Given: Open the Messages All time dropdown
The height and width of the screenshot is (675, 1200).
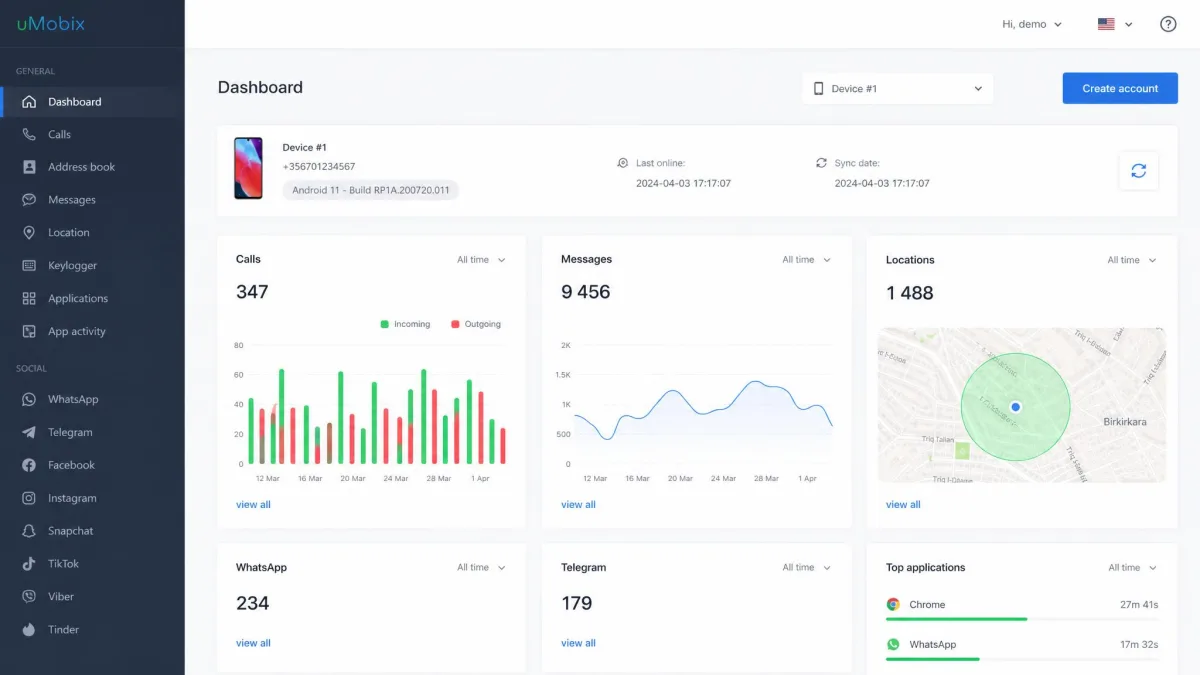Looking at the screenshot, I should [x=806, y=260].
